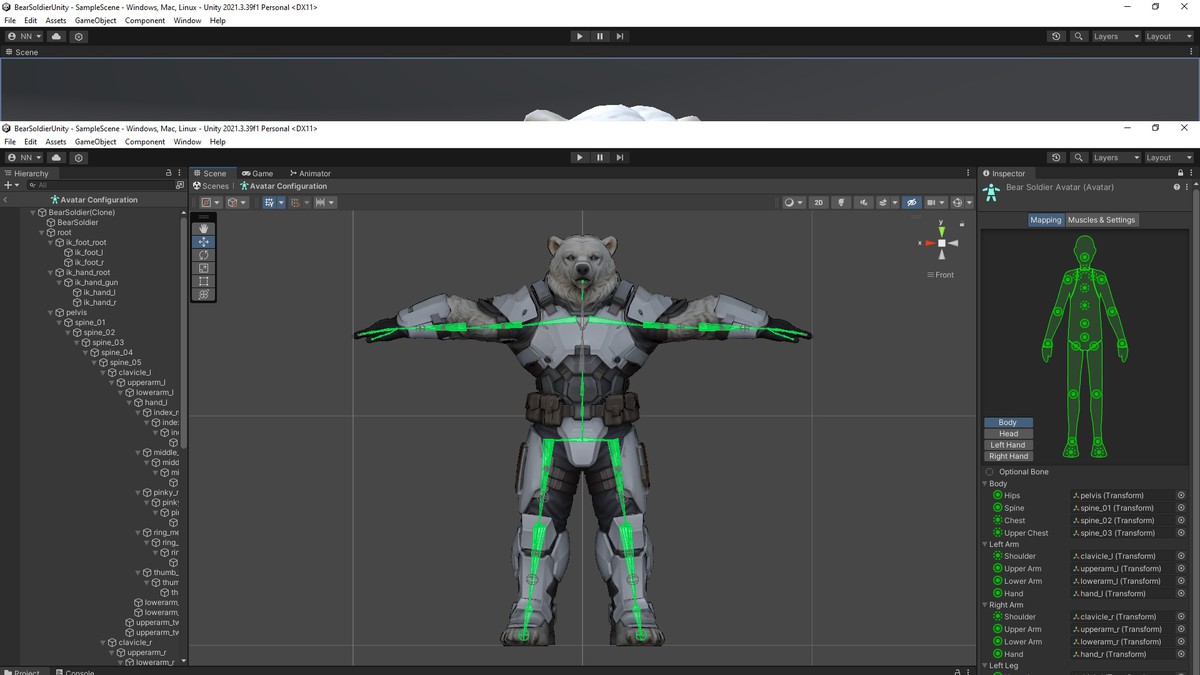This screenshot has width=1200, height=675.
Task: Select the combined Transform tool in Scene overlay
Action: 204,294
